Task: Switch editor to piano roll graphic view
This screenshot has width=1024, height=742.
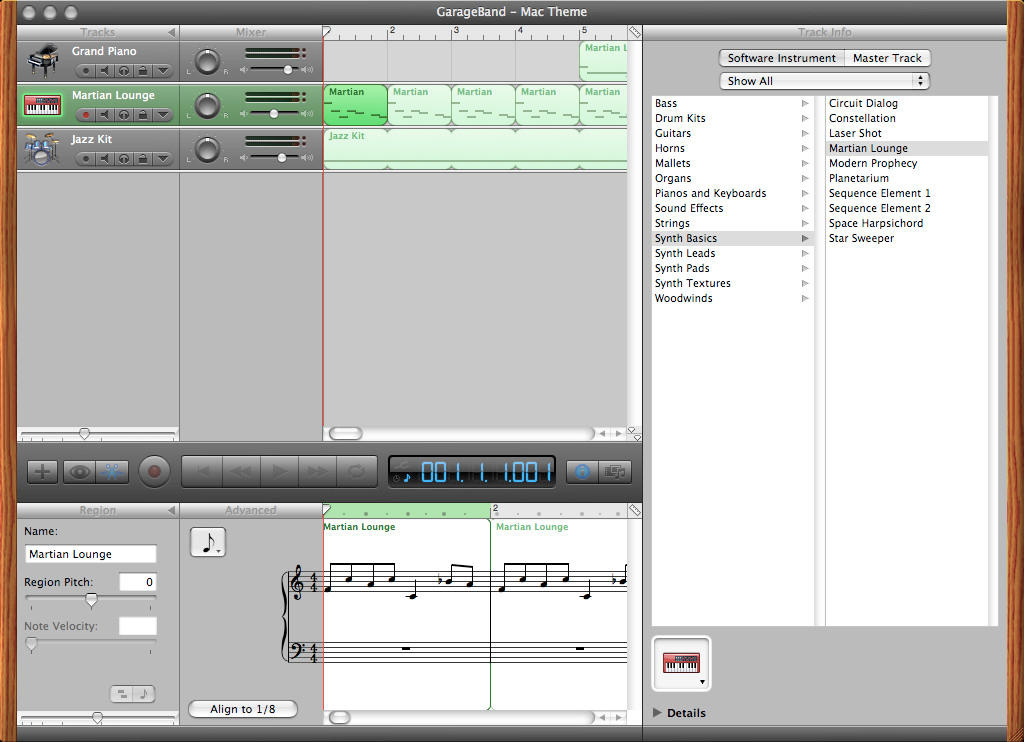Action: click(x=121, y=694)
